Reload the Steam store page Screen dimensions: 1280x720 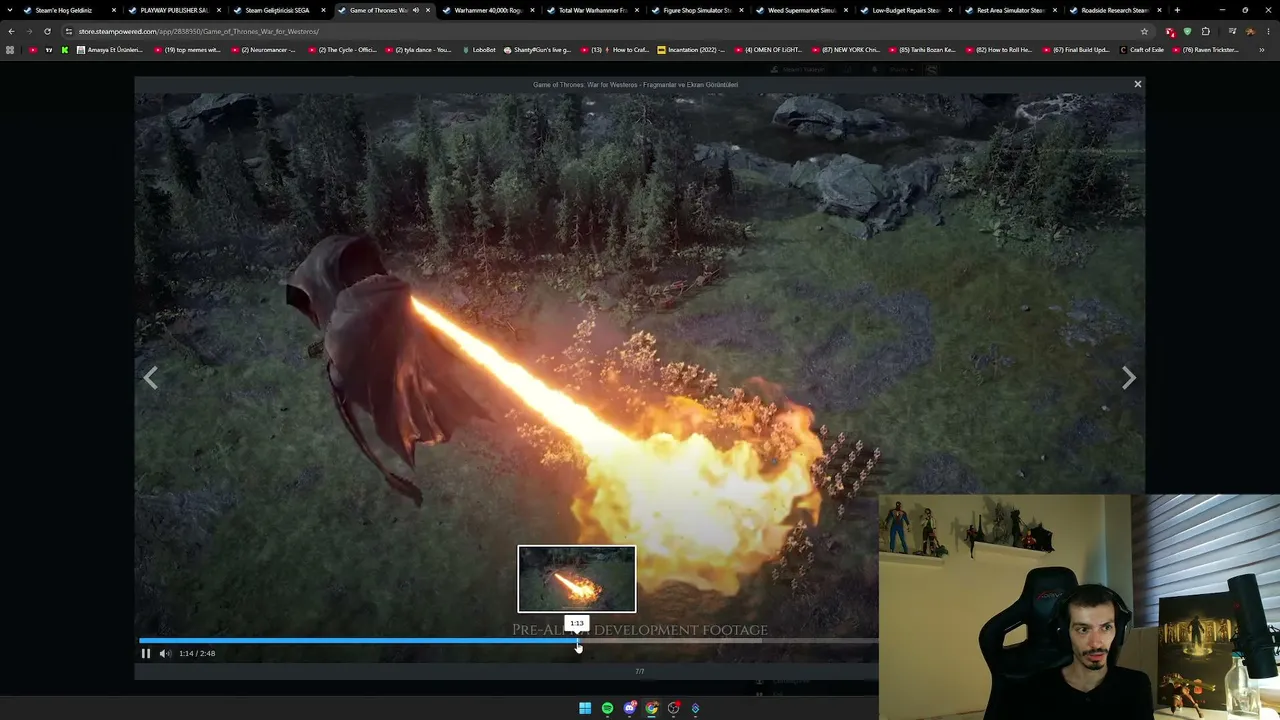click(x=47, y=31)
